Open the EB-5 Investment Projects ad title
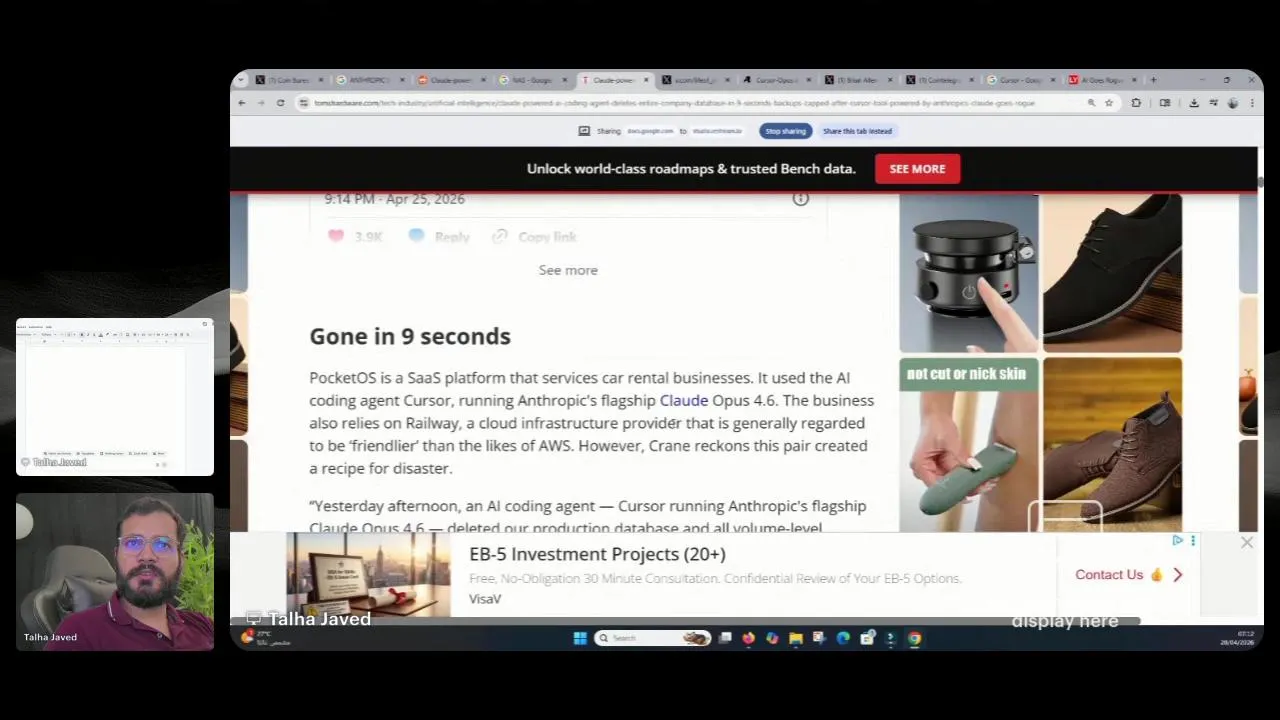 [x=597, y=554]
